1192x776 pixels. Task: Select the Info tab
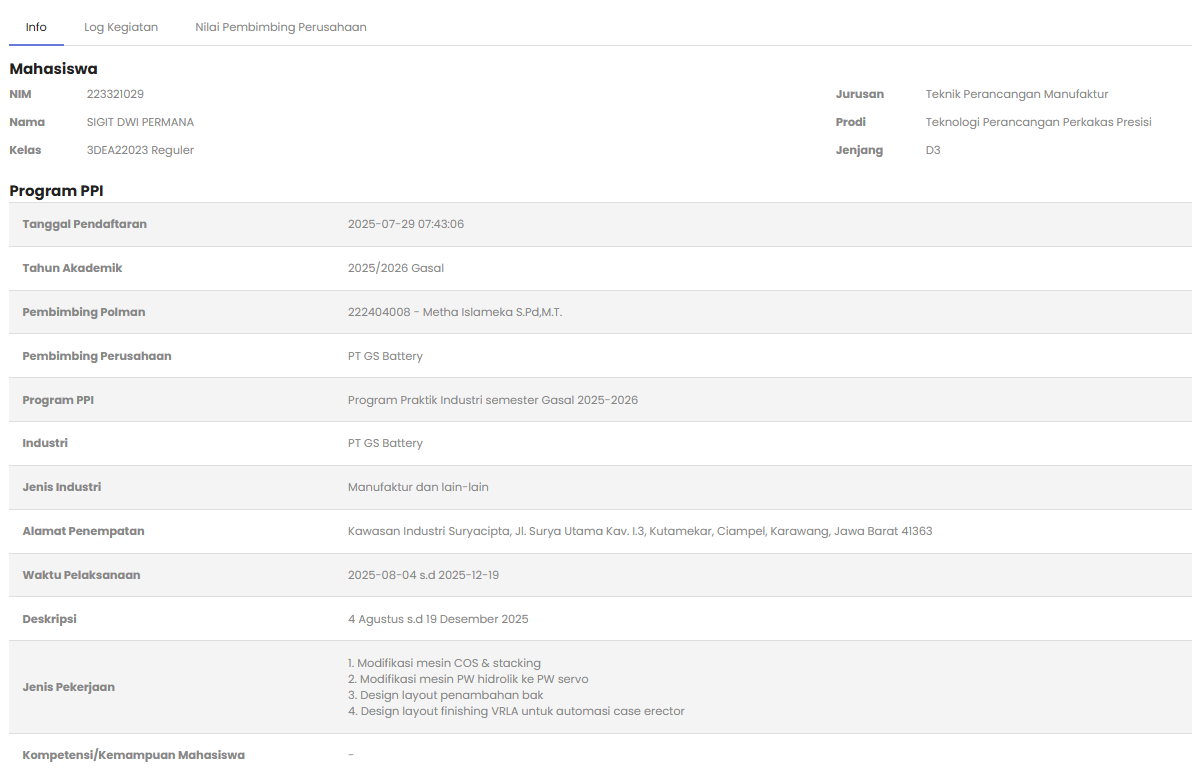tap(36, 27)
